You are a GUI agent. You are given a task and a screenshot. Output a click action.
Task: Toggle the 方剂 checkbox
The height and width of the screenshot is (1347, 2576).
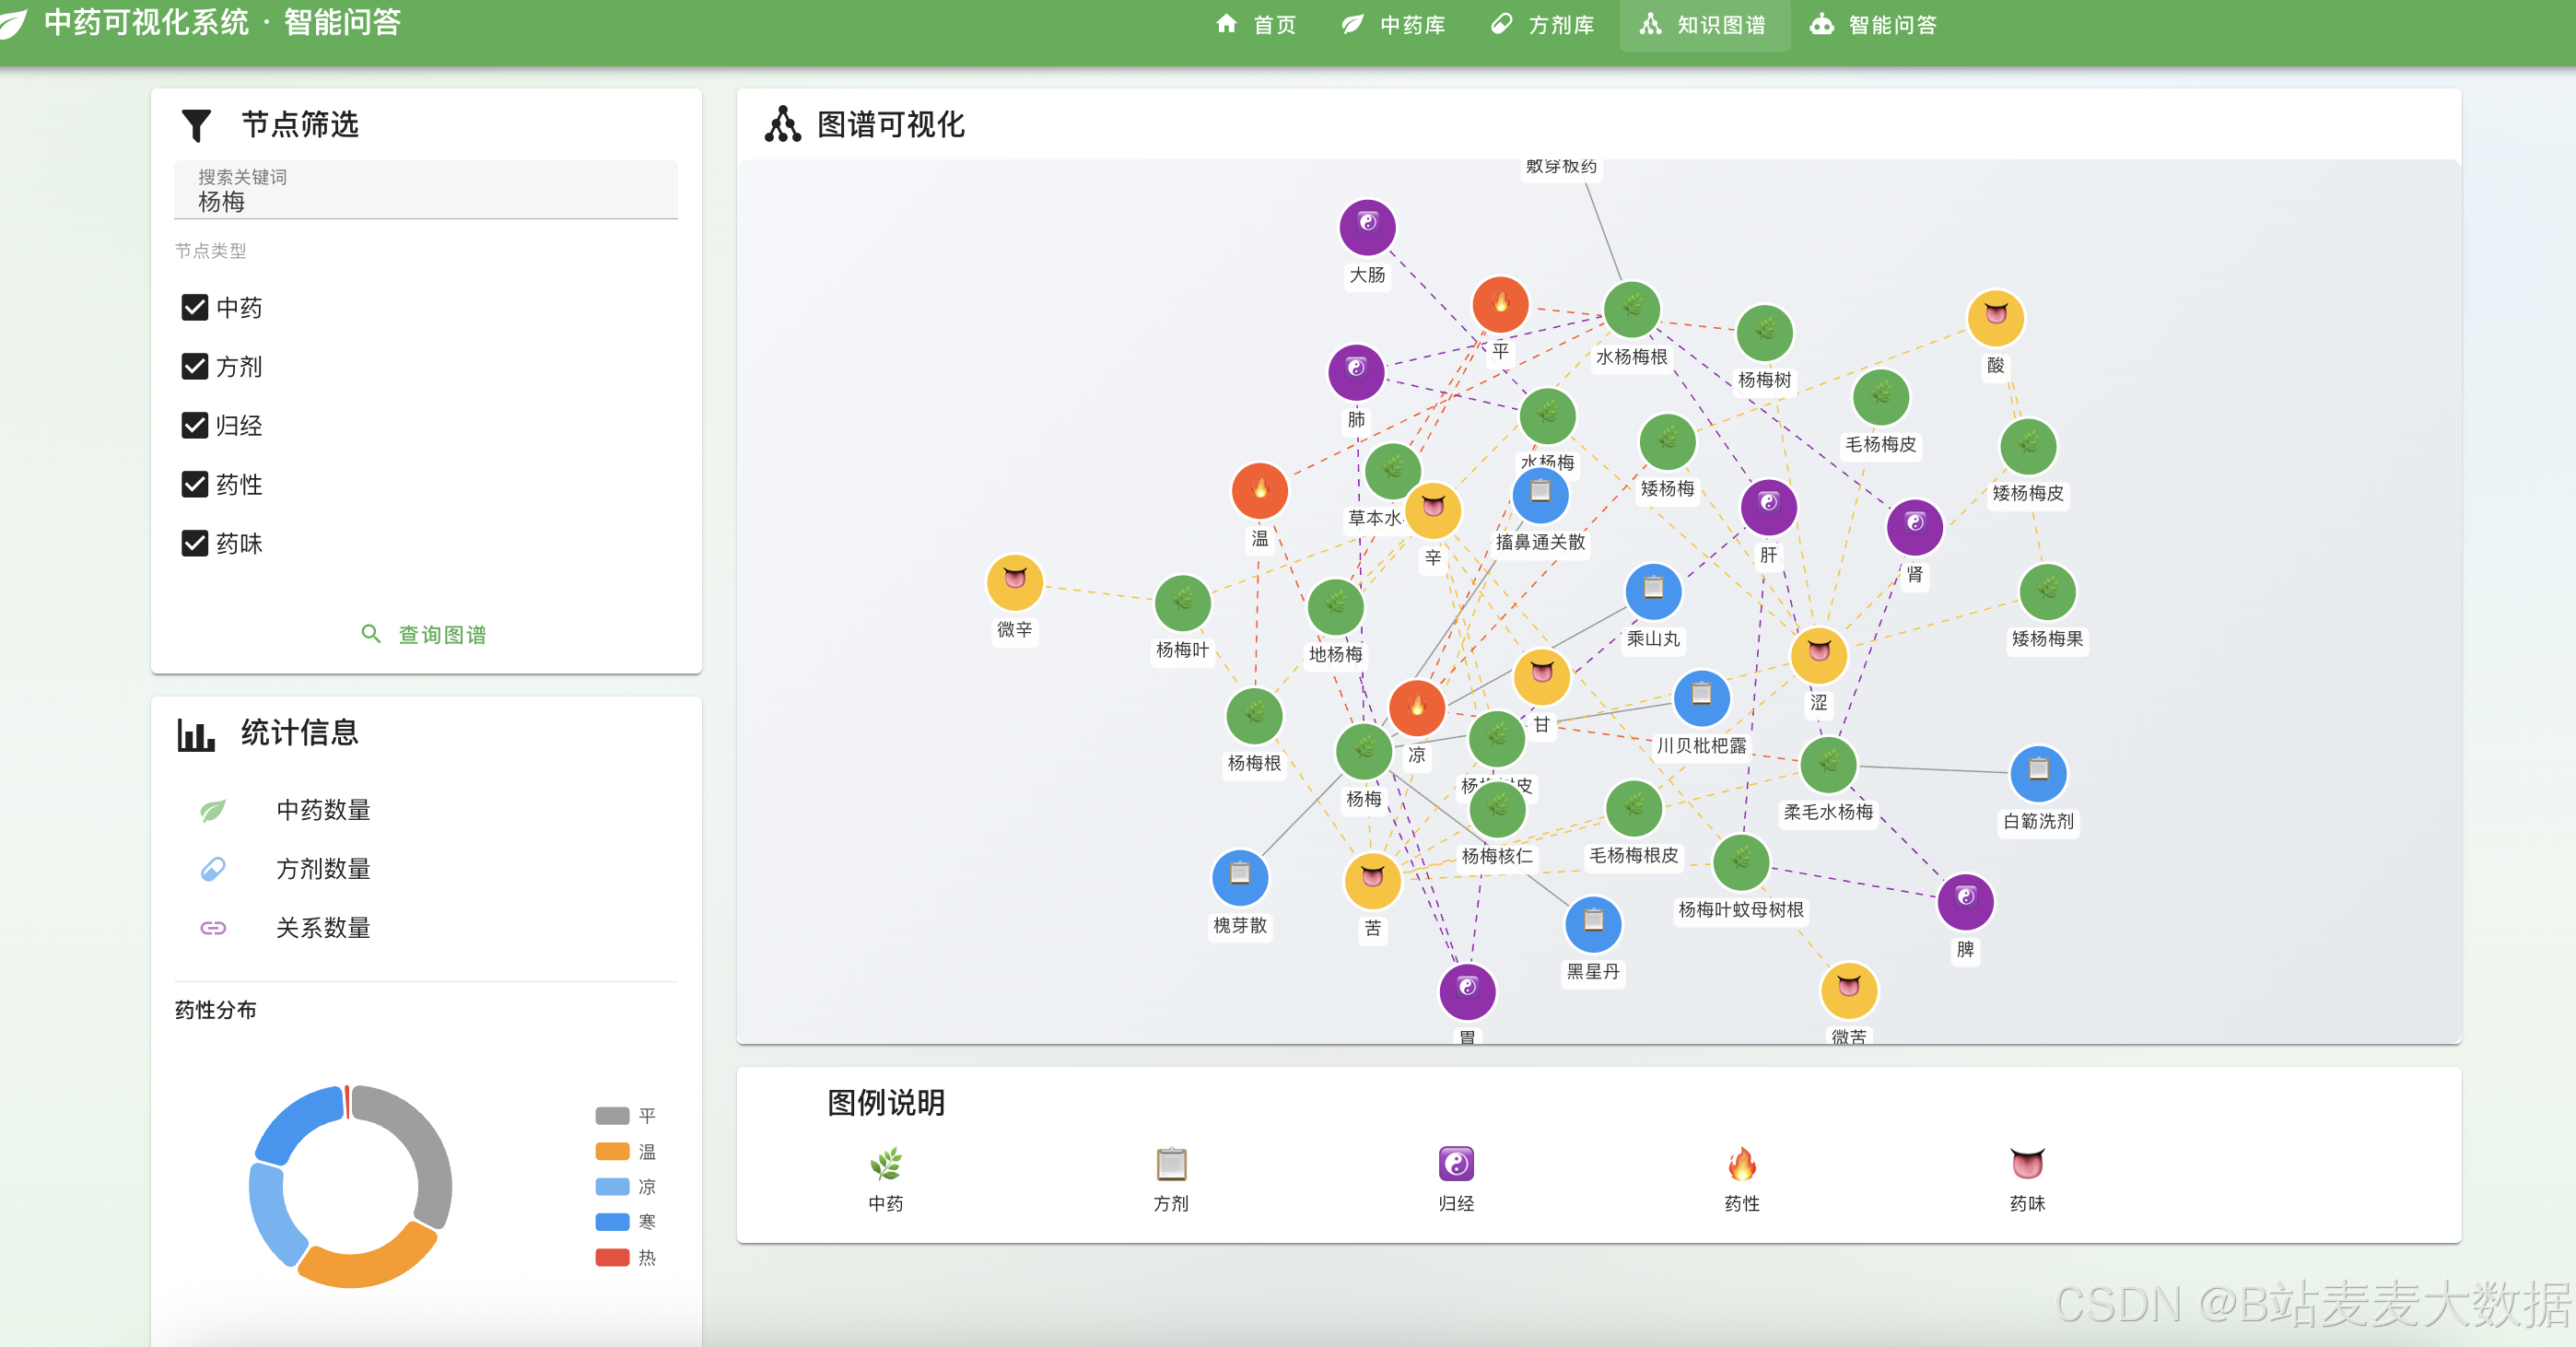[195, 367]
